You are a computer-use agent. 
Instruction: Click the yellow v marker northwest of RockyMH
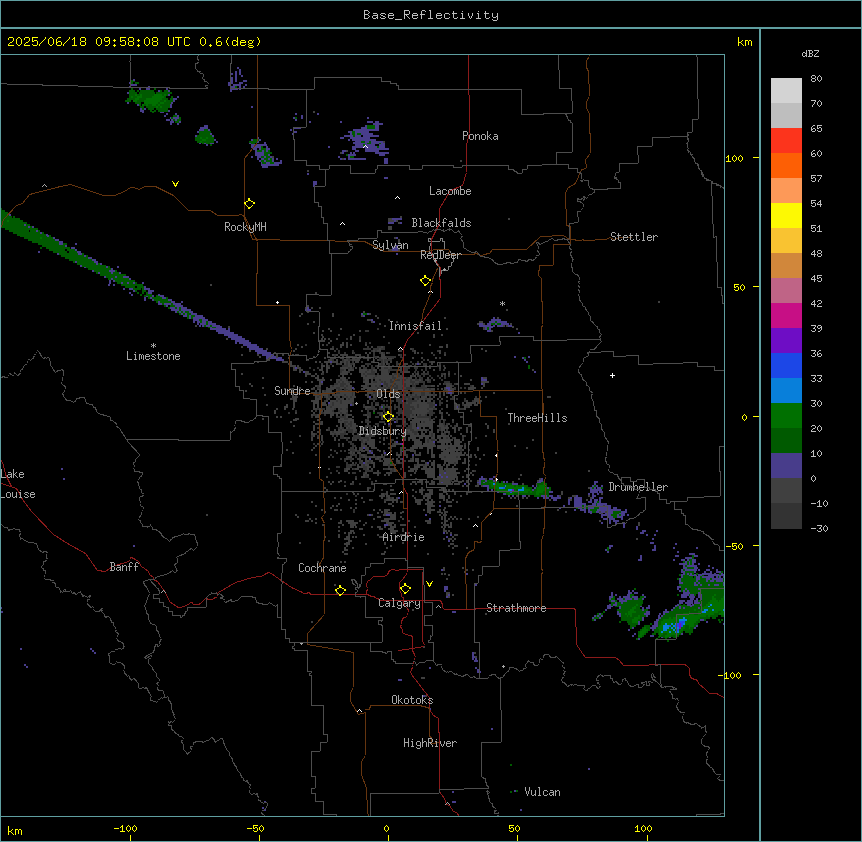[175, 184]
